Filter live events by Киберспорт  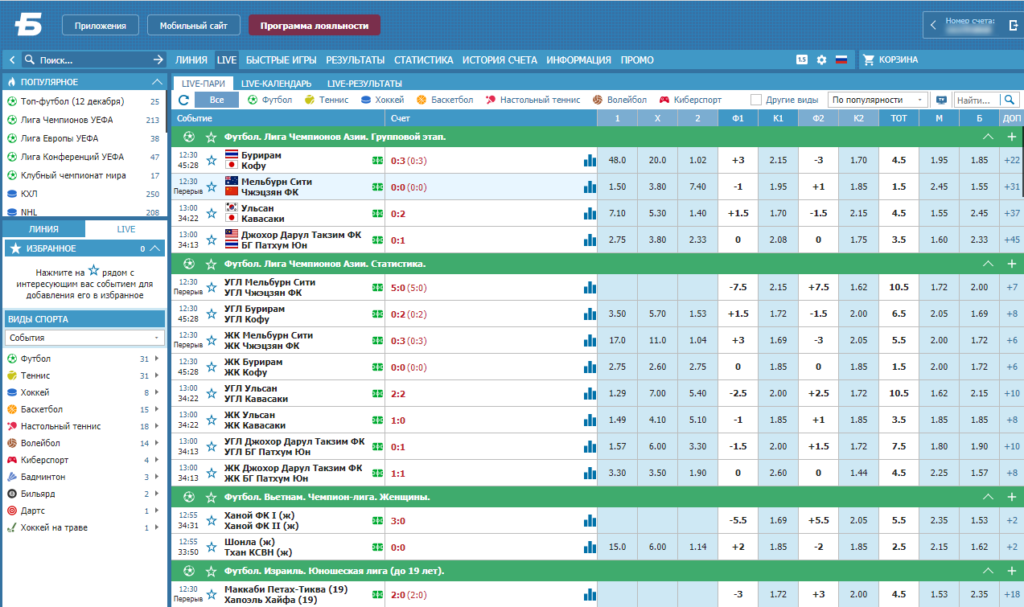click(691, 100)
